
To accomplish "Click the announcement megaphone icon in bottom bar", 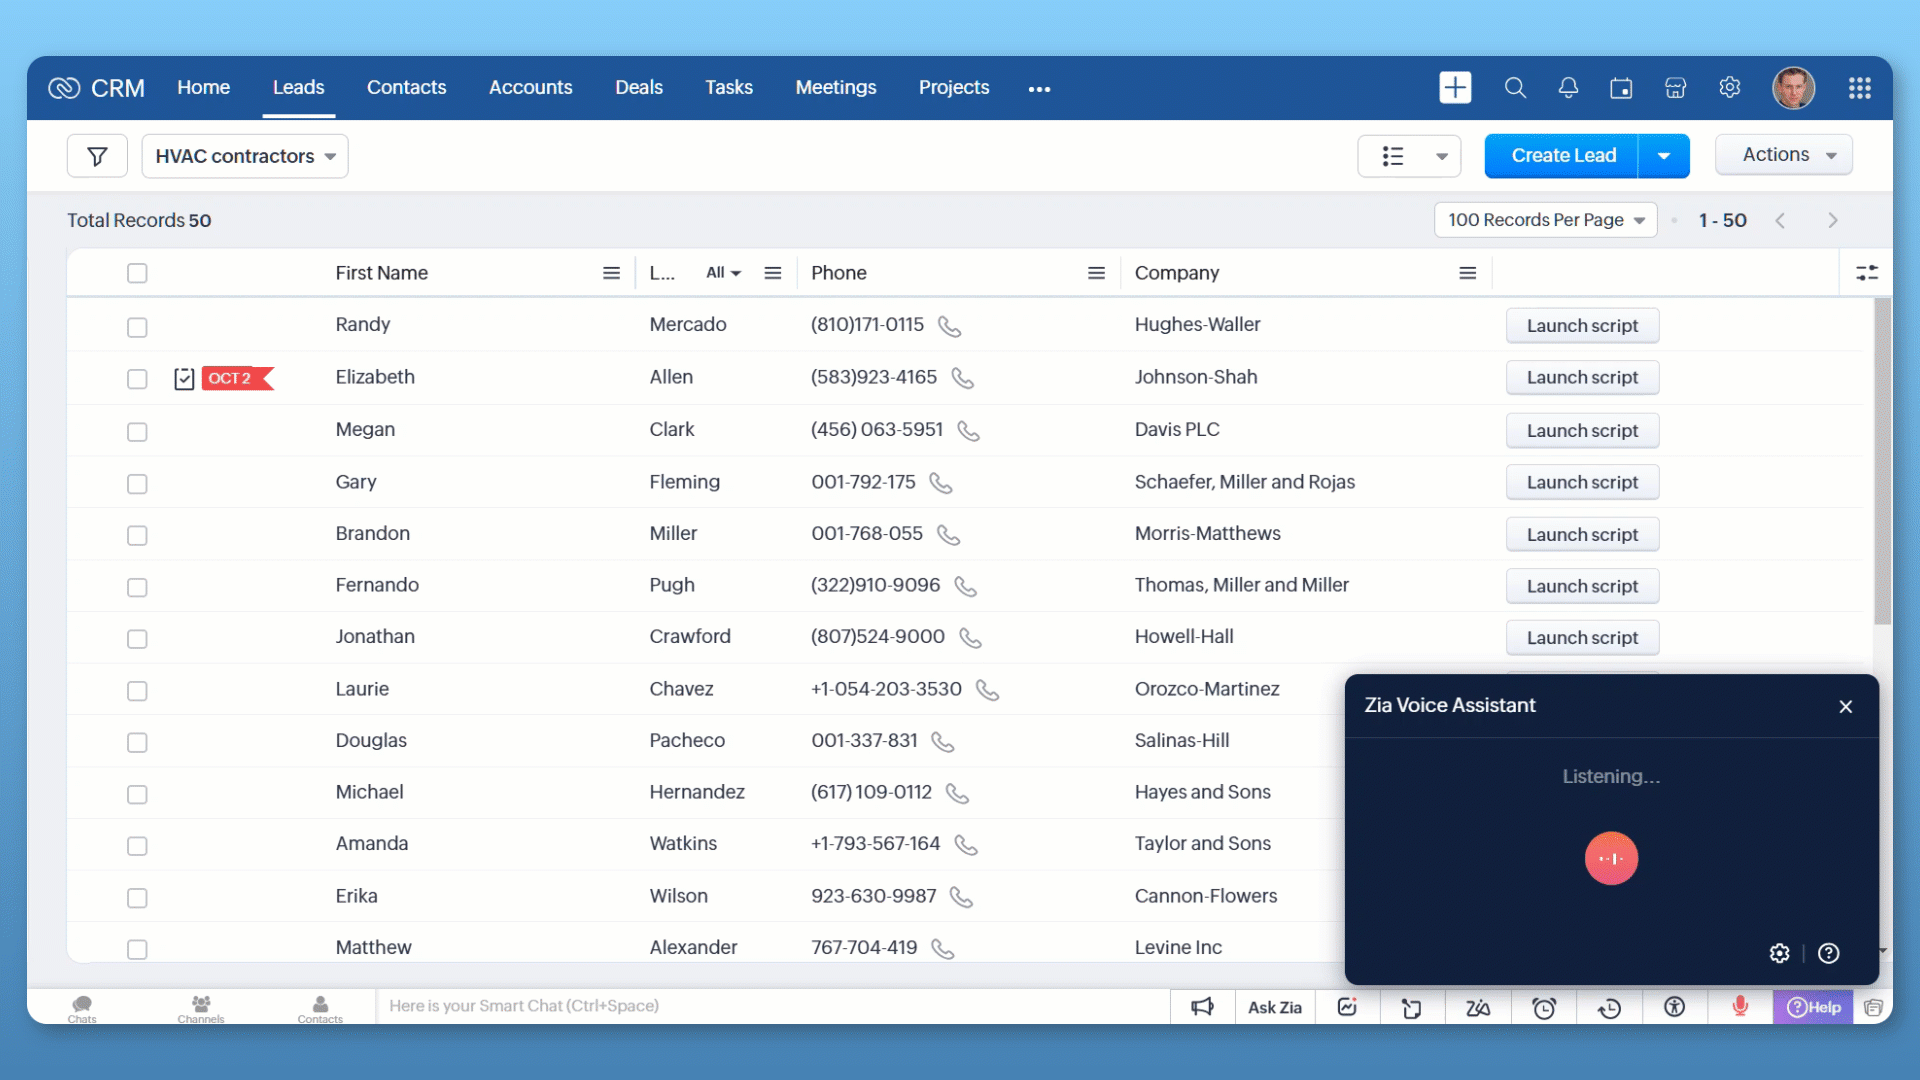I will [1202, 1007].
